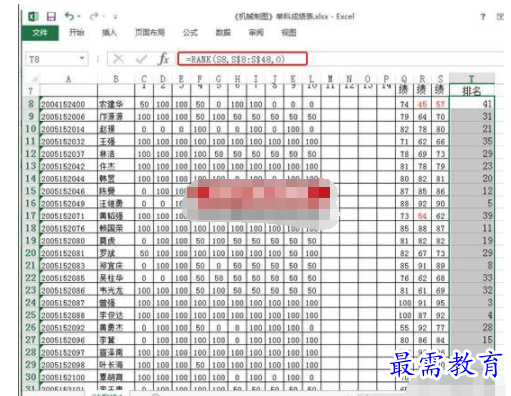Screen dimensions: 511x396
Task: Click Q-column score 74 in row 8
Action: (x=404, y=104)
